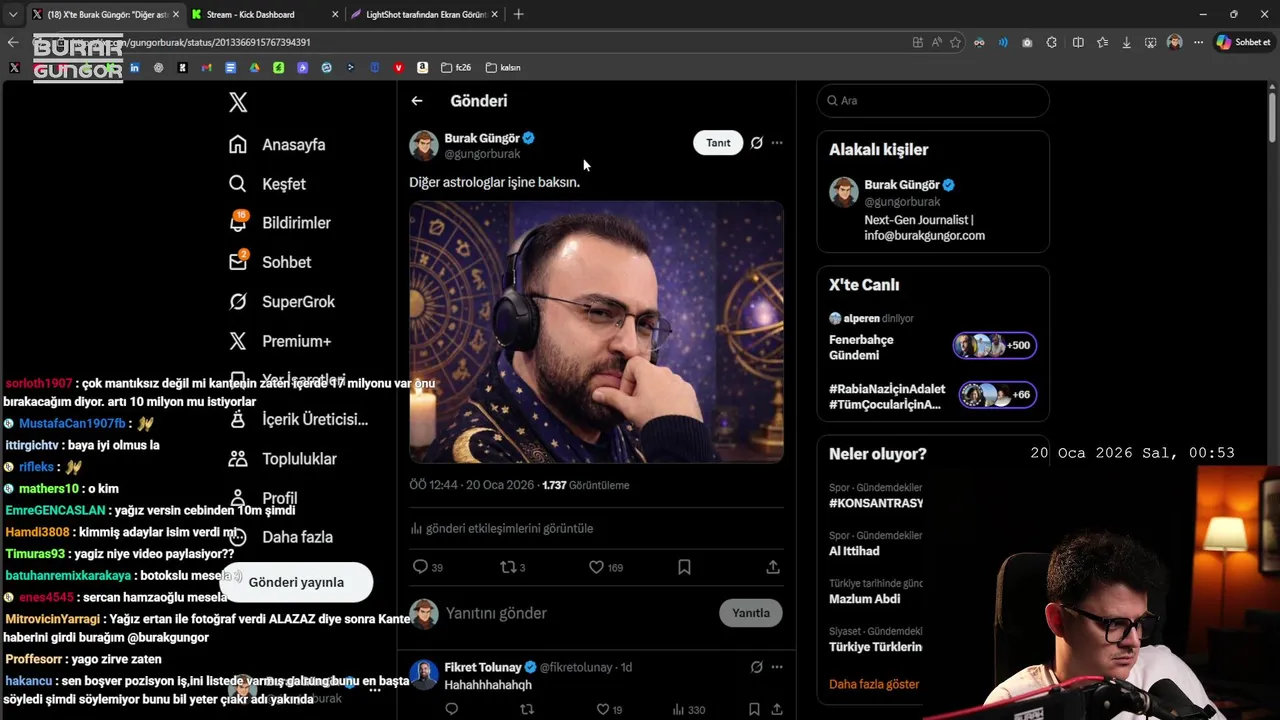Click the Gönderi yayınla button
The image size is (1280, 720).
[x=296, y=582]
